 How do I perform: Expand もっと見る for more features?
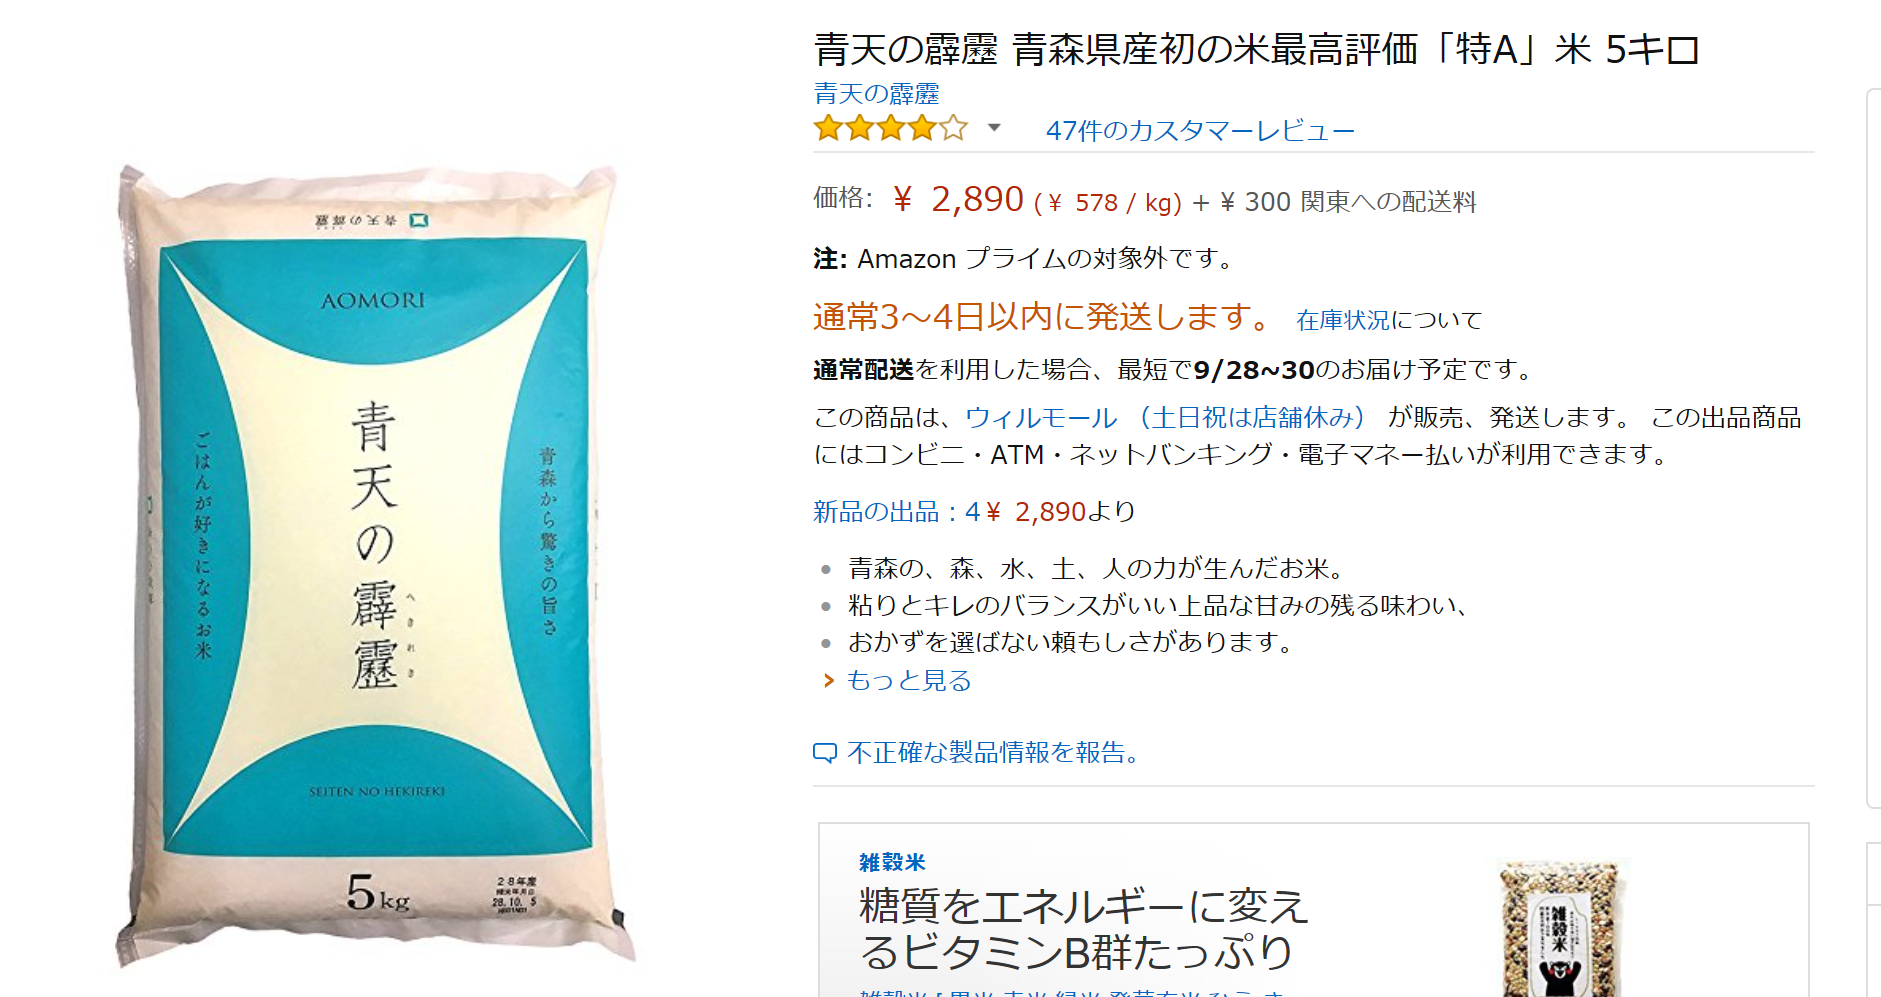909,681
